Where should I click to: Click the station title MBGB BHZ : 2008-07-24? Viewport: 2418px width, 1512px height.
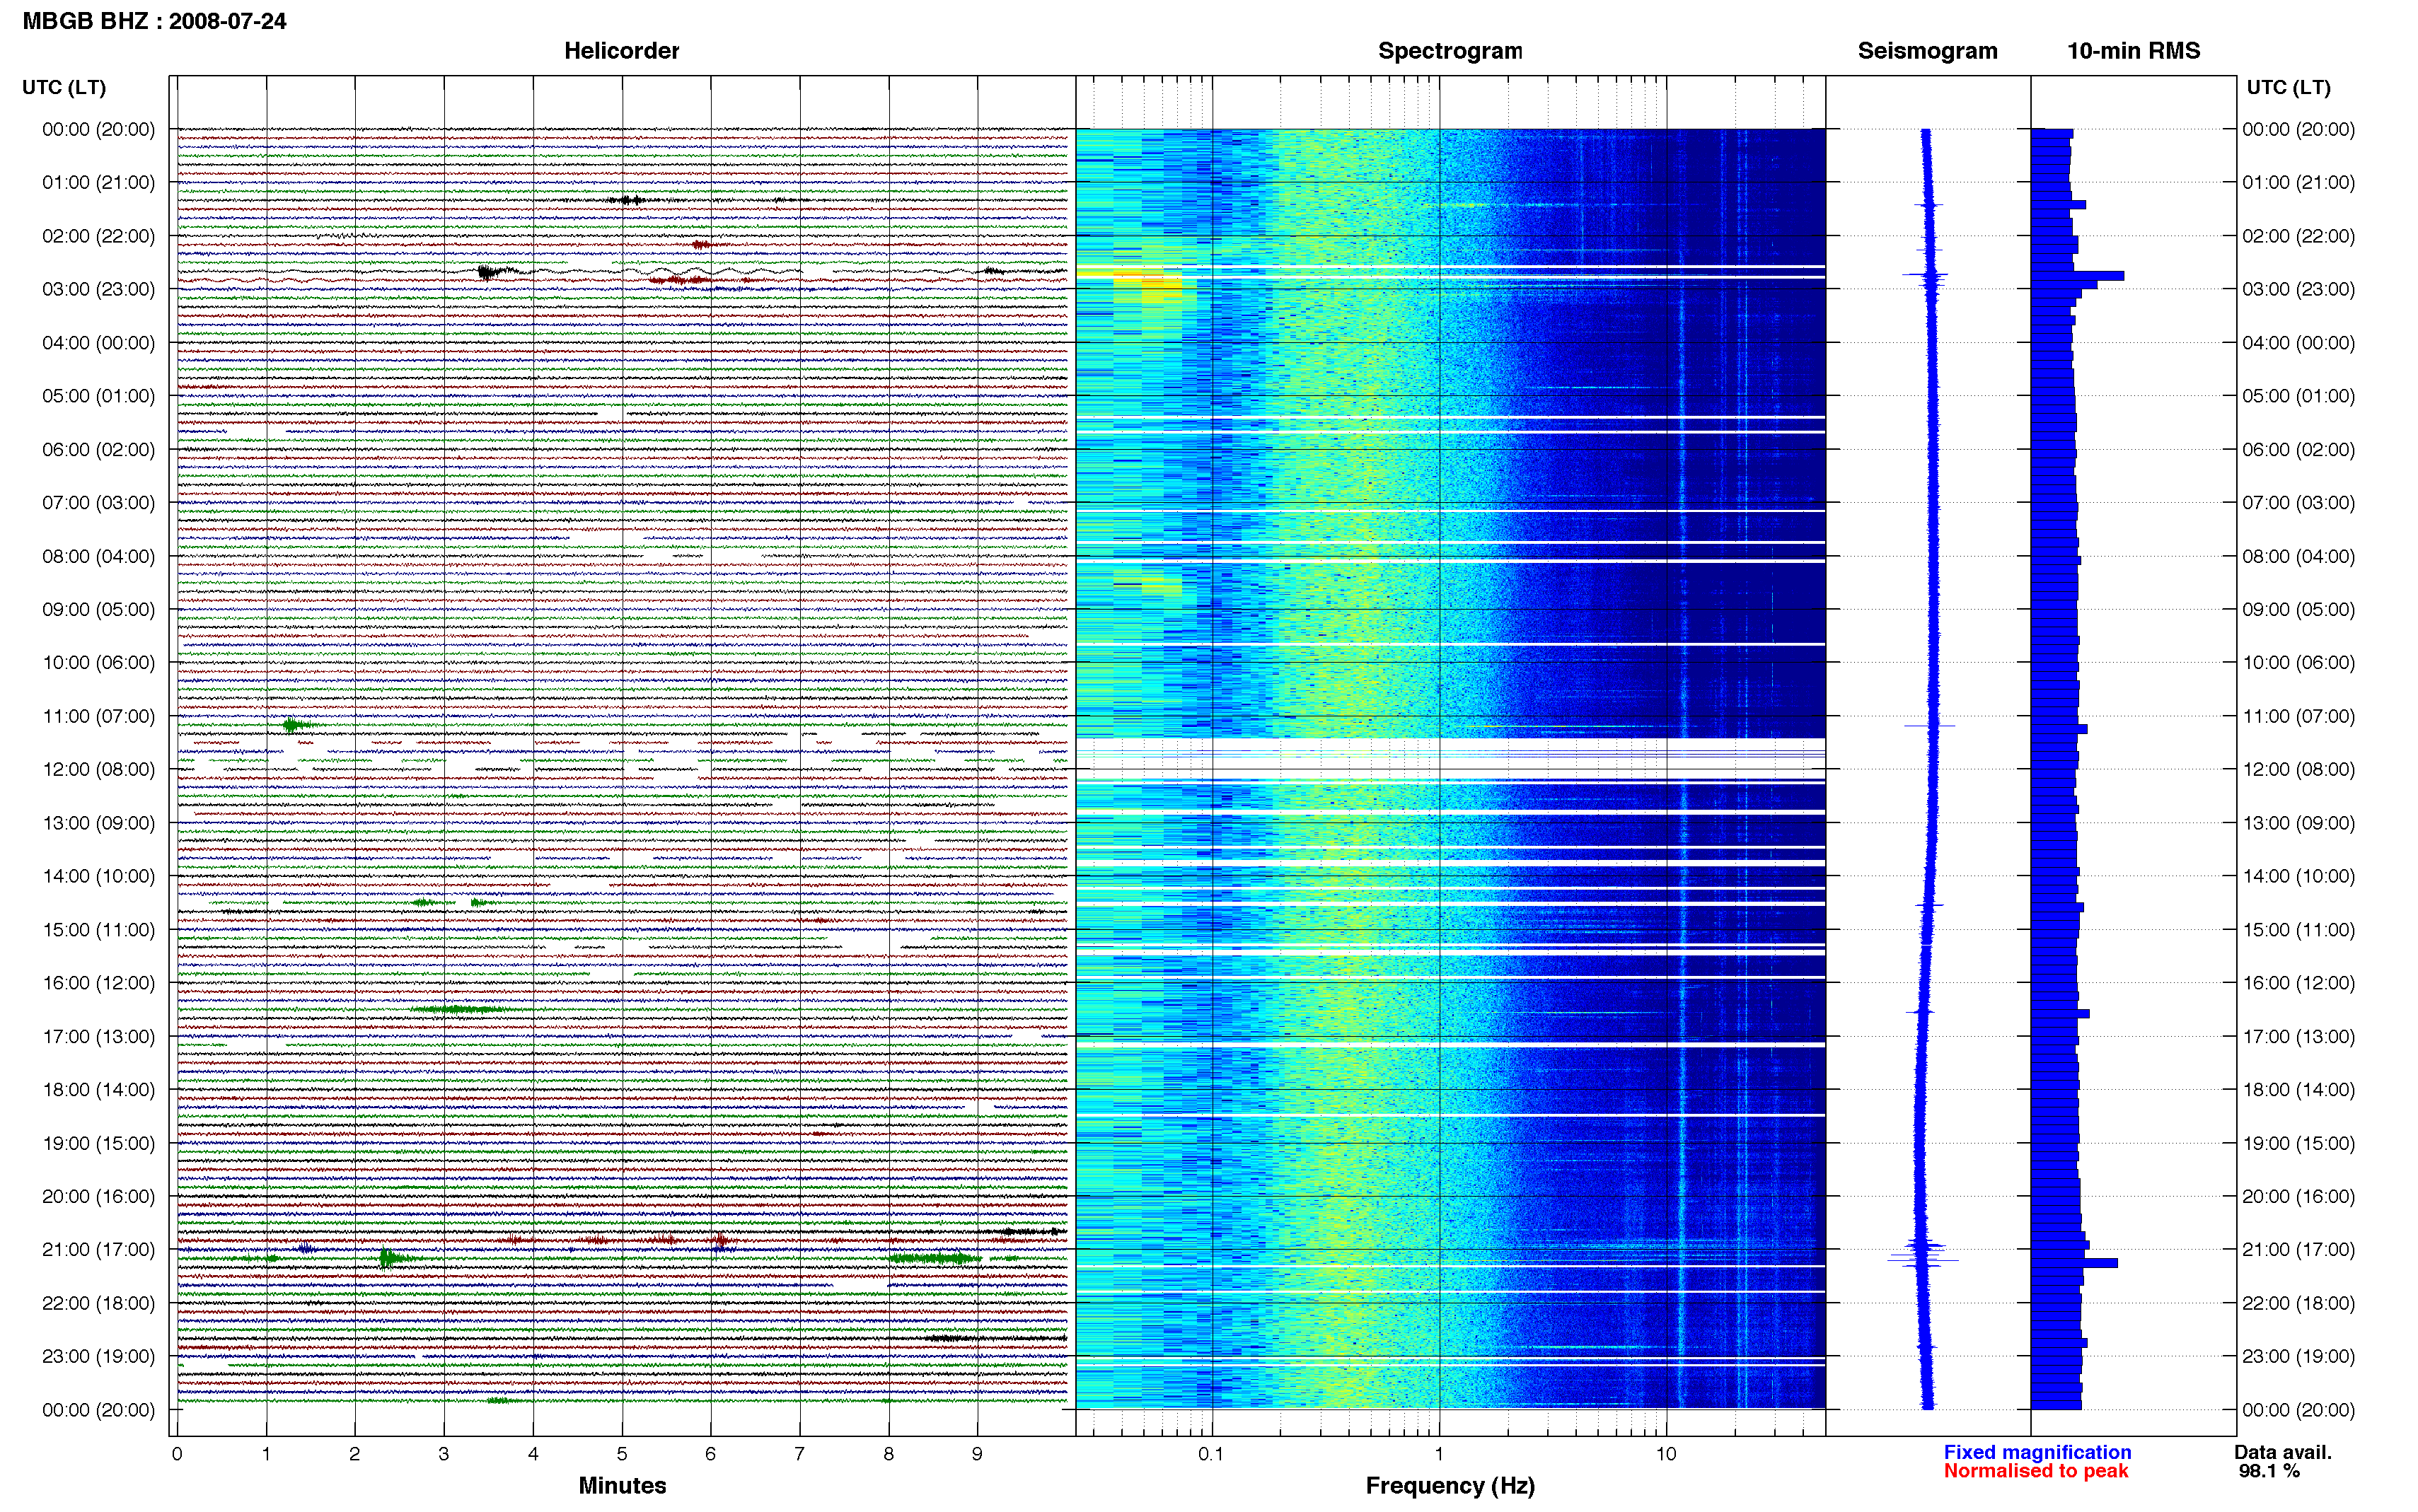coord(154,21)
